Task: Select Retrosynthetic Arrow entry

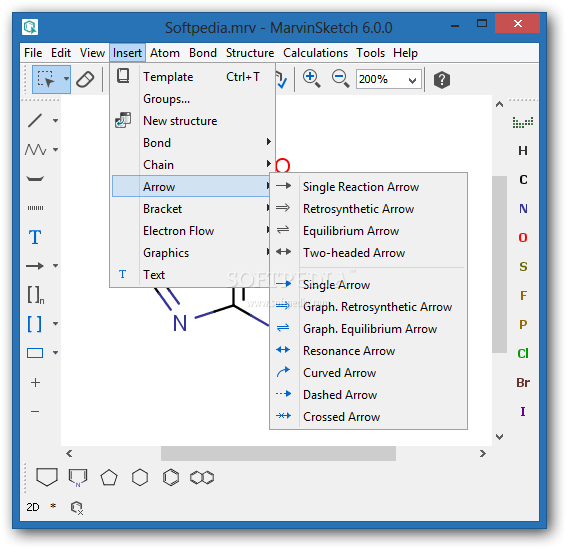Action: [x=368, y=209]
